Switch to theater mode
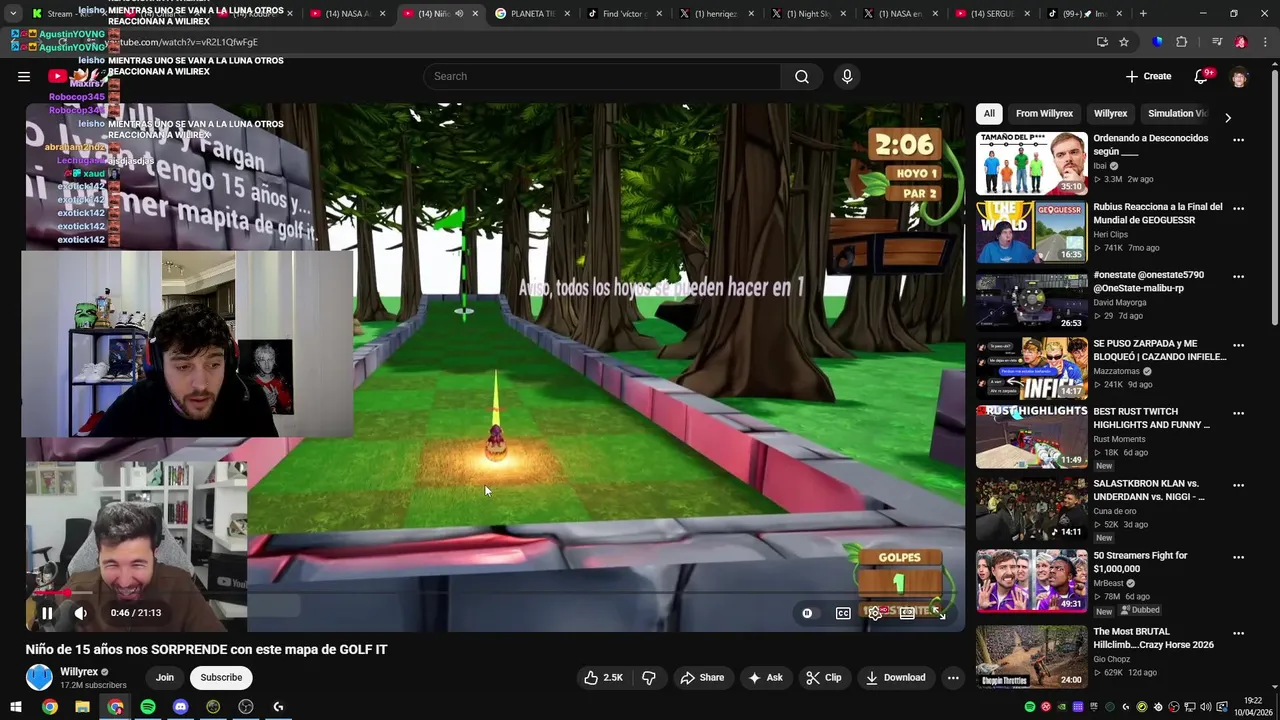The height and width of the screenshot is (720, 1280). [907, 613]
